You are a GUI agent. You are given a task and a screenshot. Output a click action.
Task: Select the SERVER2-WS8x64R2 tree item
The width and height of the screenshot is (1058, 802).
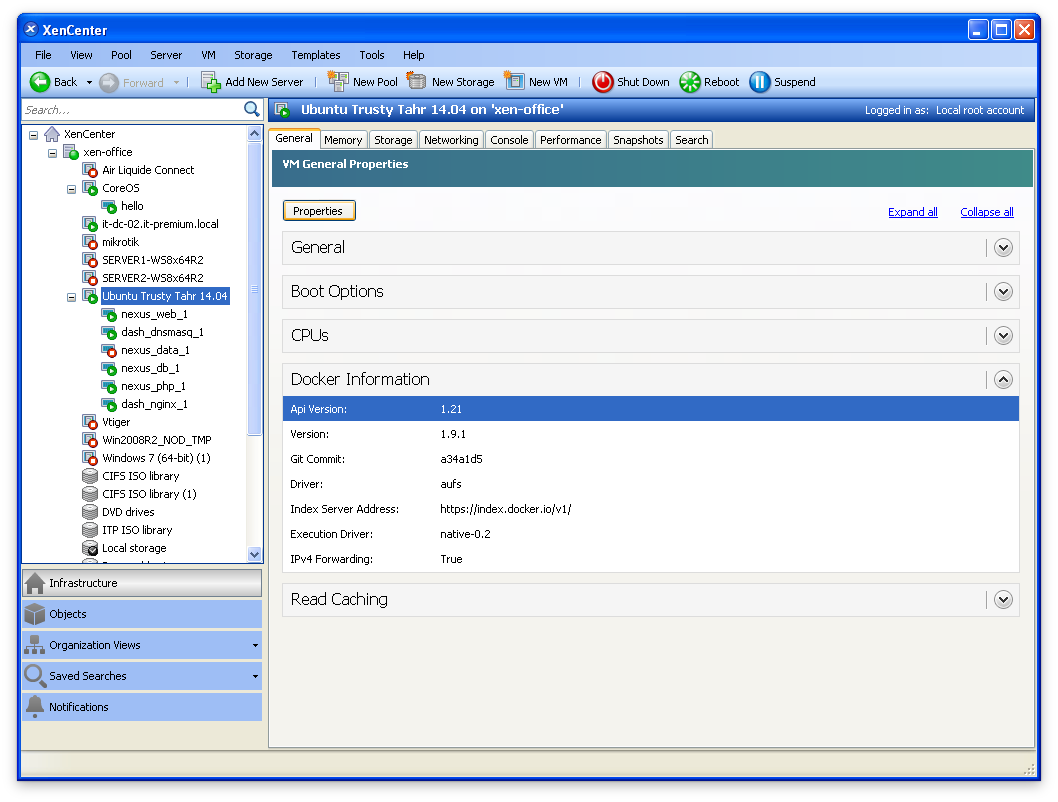(152, 279)
